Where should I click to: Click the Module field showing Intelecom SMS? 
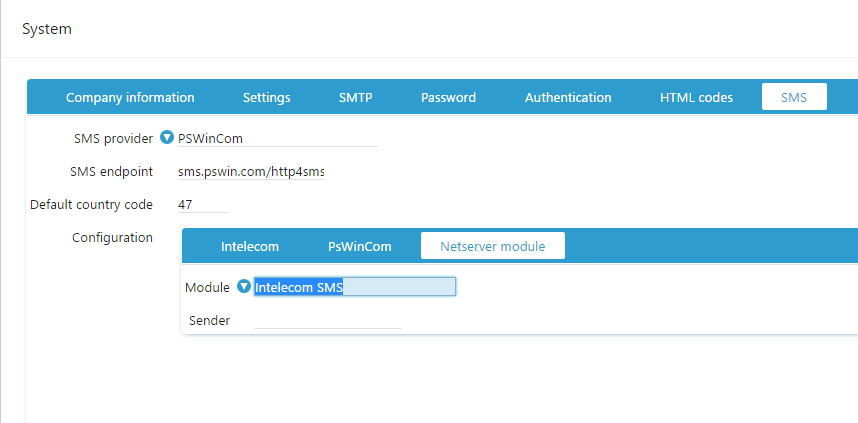[355, 287]
